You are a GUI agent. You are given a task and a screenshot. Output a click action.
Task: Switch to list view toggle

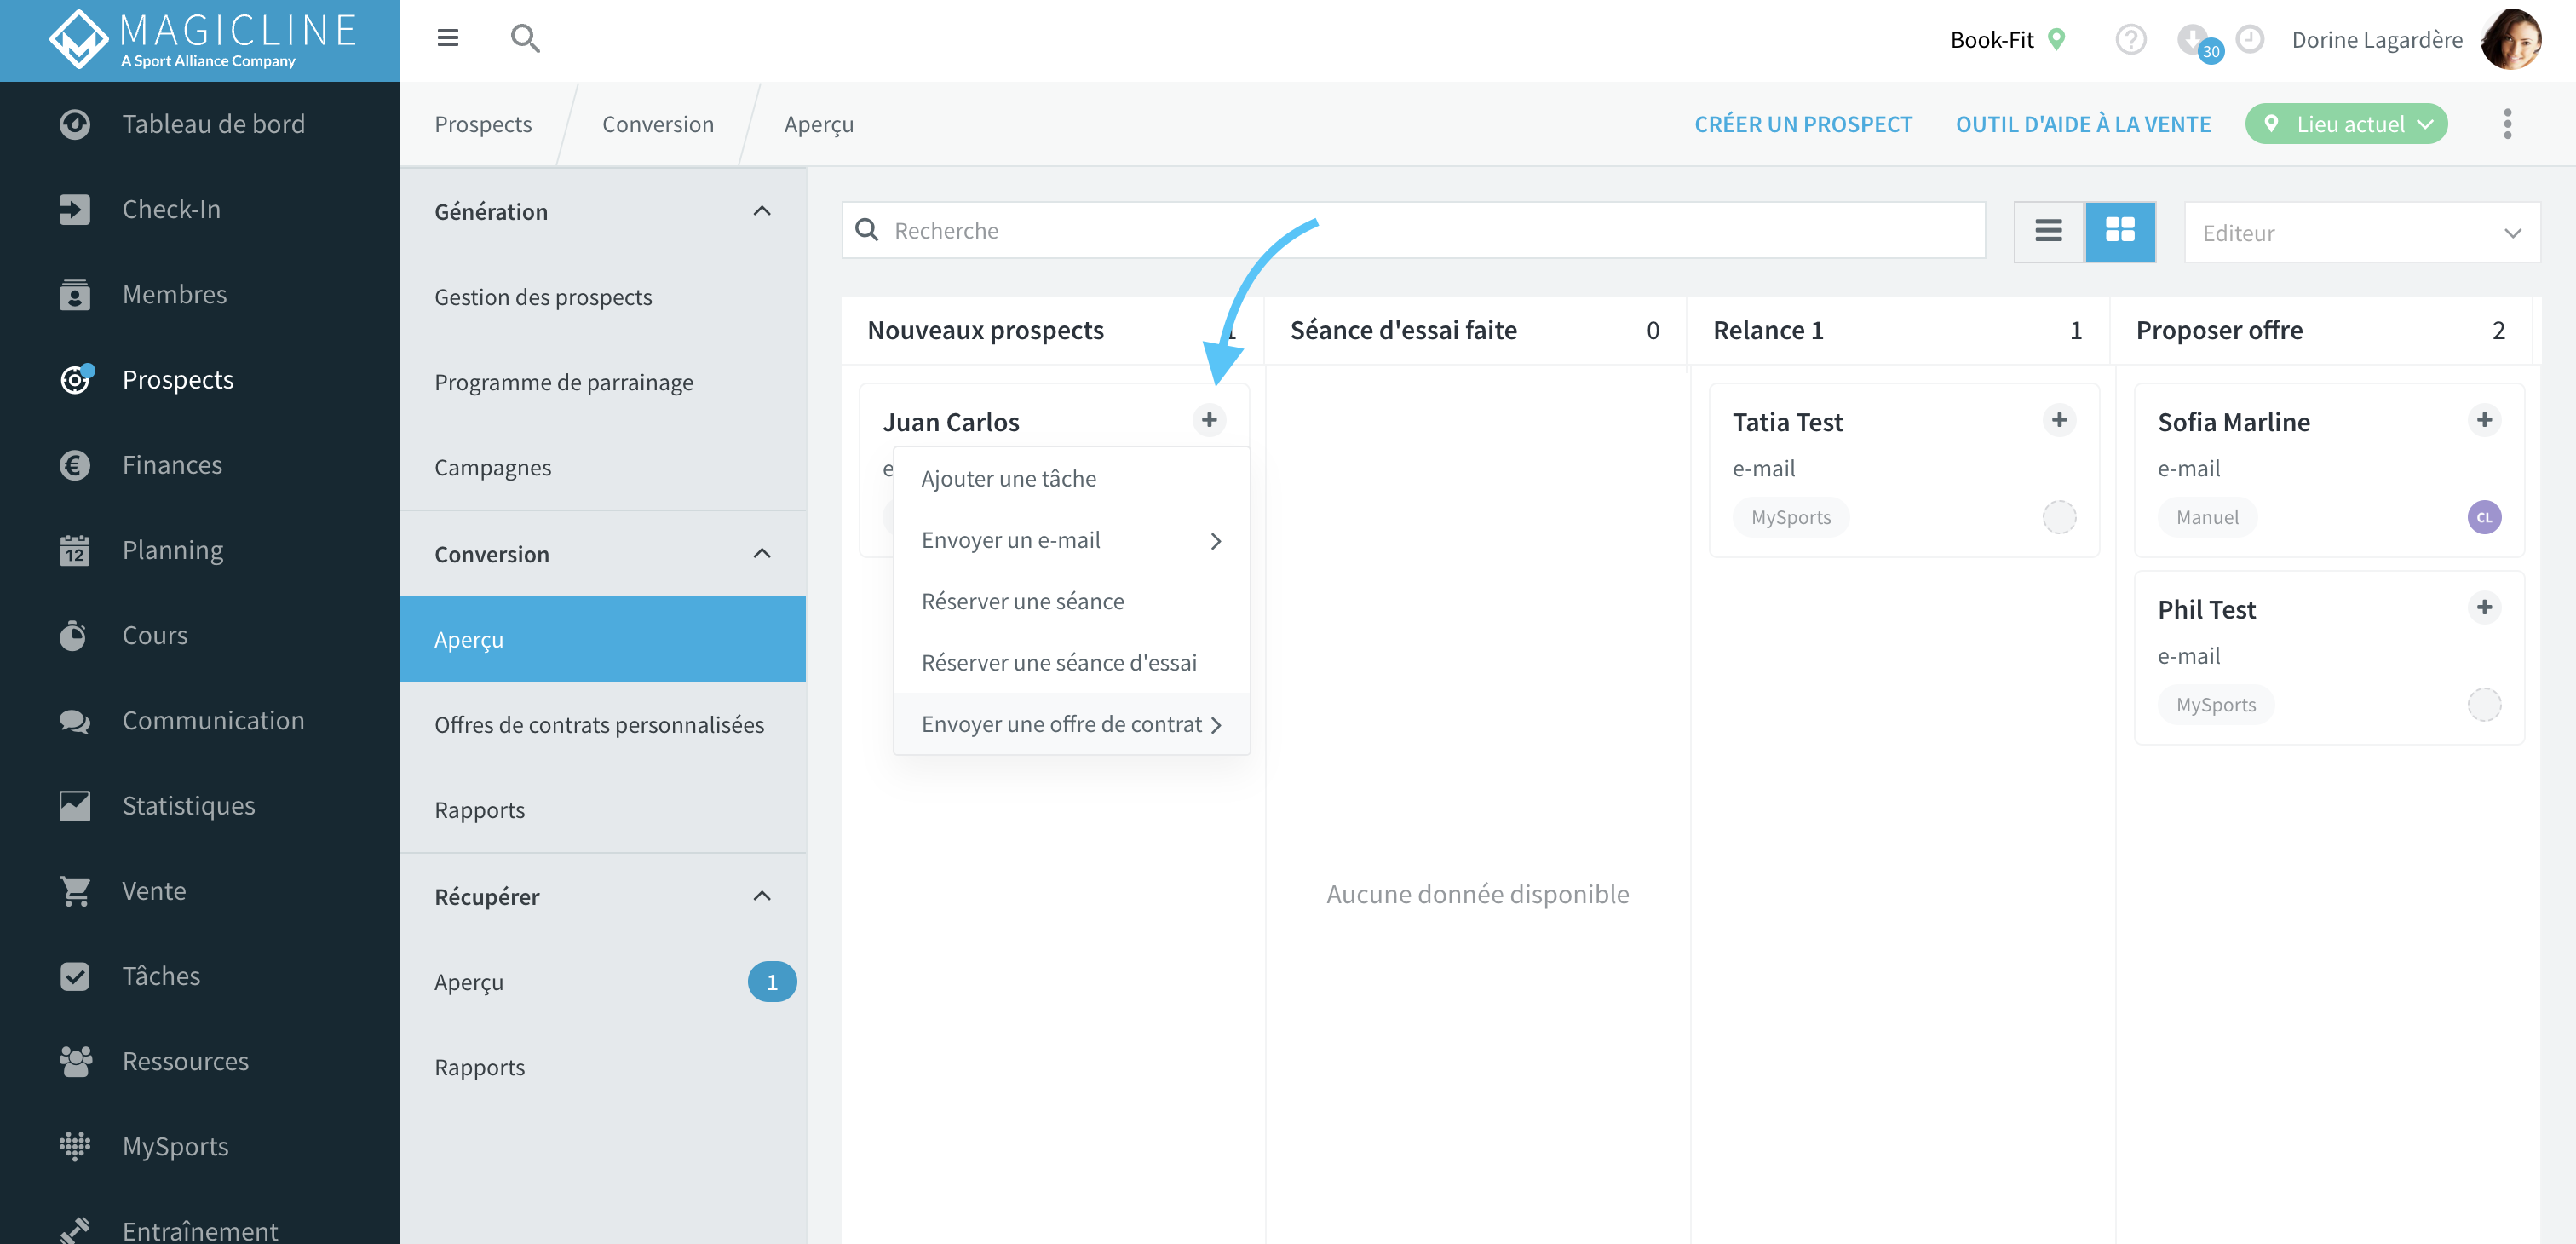[2048, 231]
